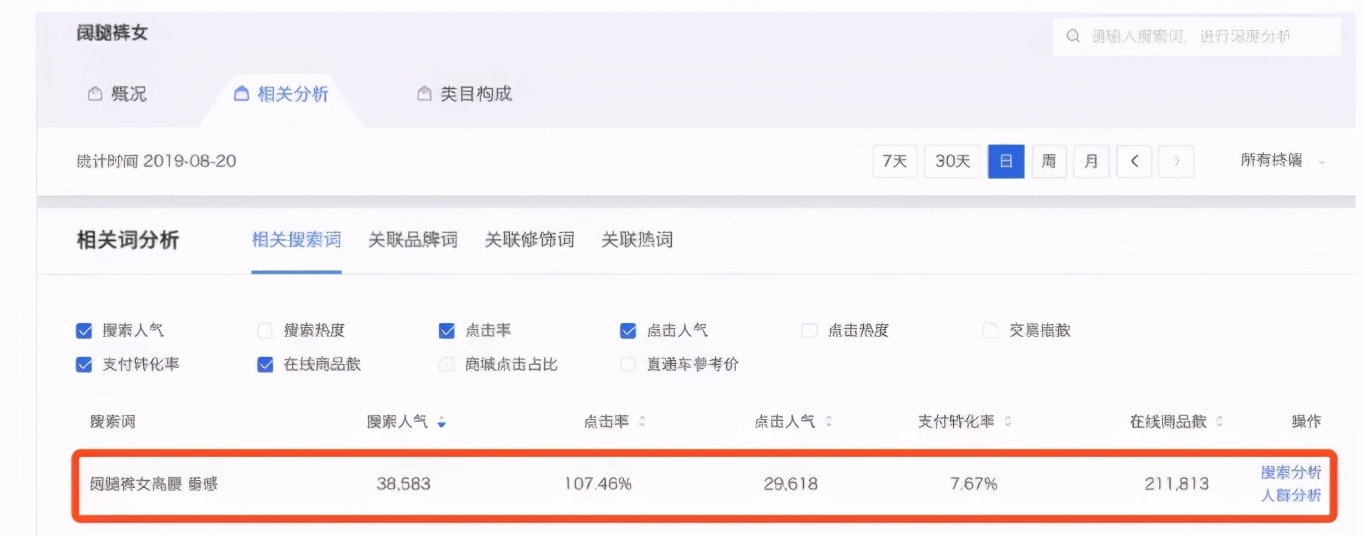Go to previous date with left chevron
Screen dimensions: 1364x536
pyautogui.click(x=1134, y=161)
